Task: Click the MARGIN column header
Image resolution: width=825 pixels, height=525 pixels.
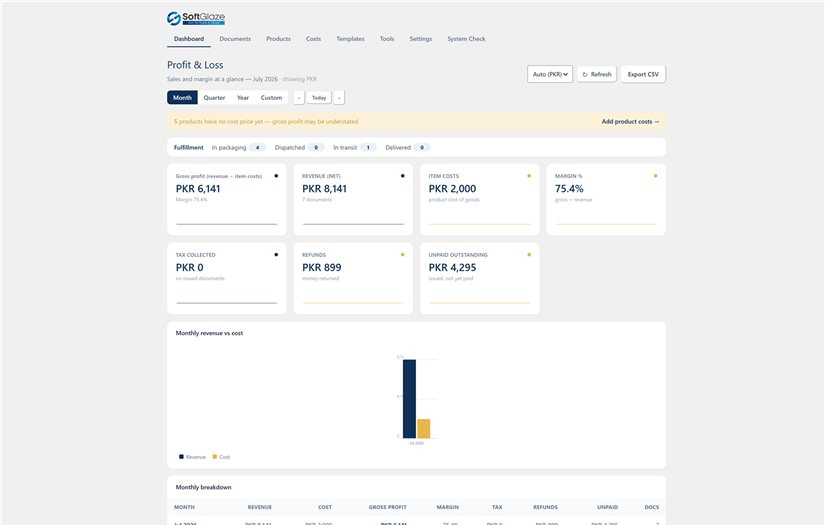Action: (x=448, y=507)
